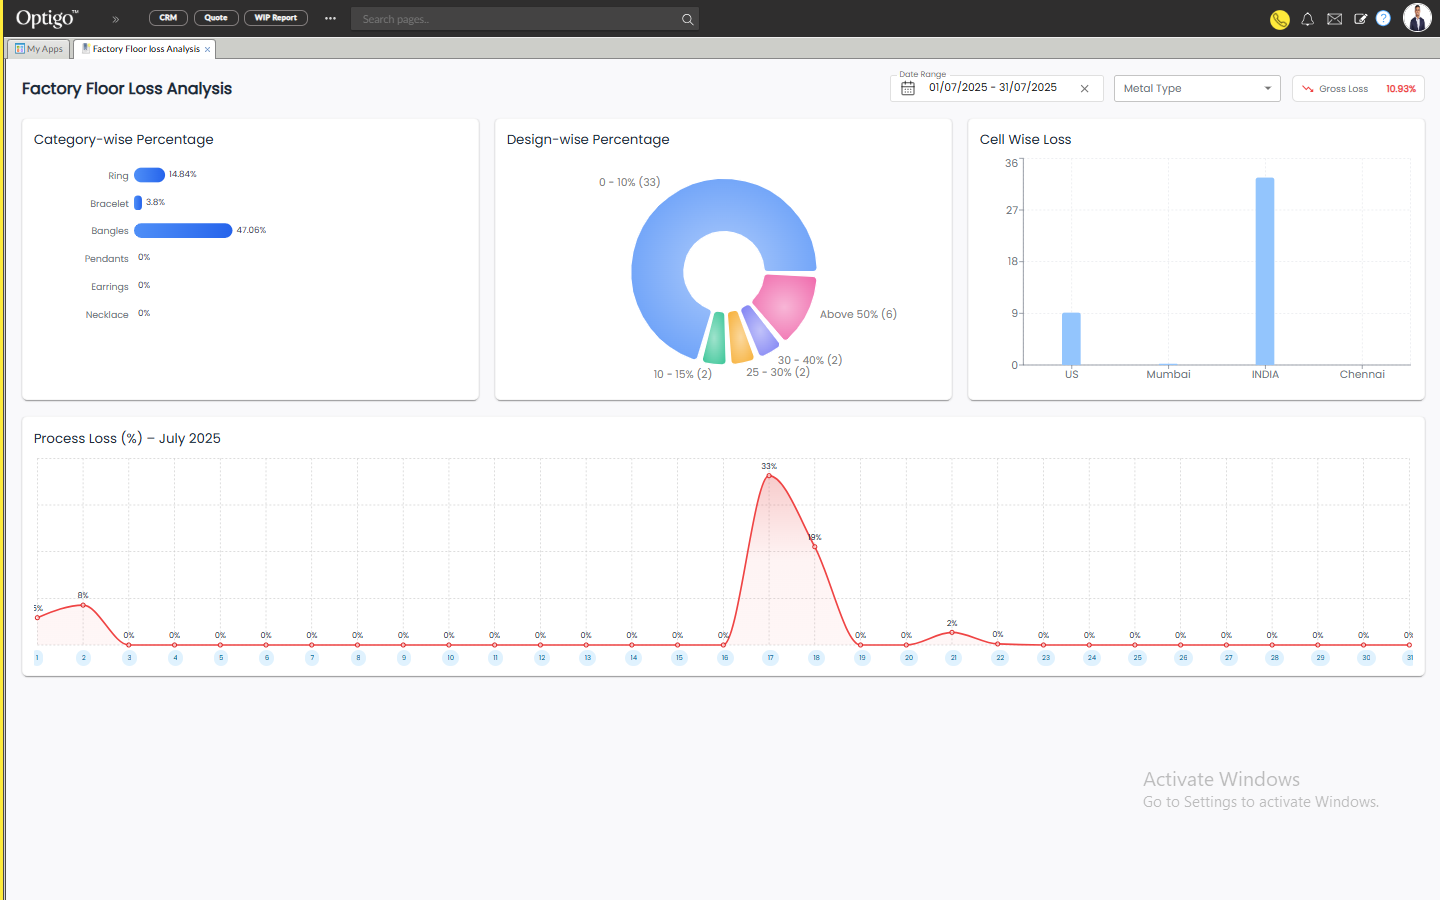1440x900 pixels.
Task: Click the edit note icon in header
Action: tap(1360, 19)
